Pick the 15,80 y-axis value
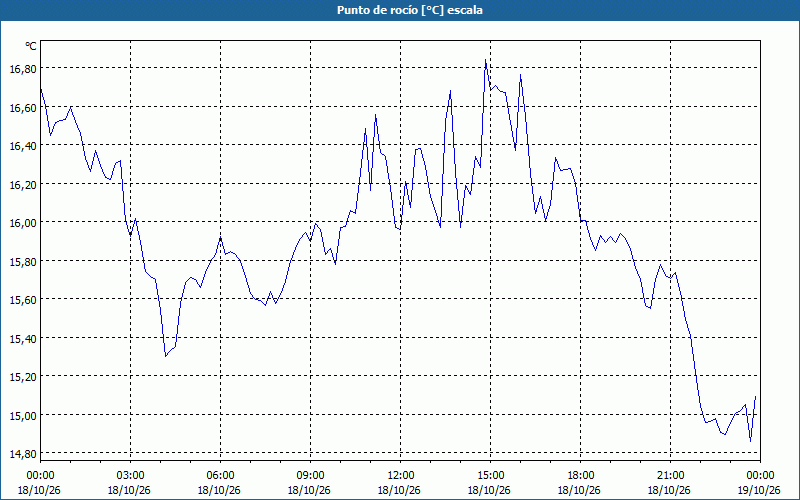Viewport: 800px width, 500px height. (23, 262)
